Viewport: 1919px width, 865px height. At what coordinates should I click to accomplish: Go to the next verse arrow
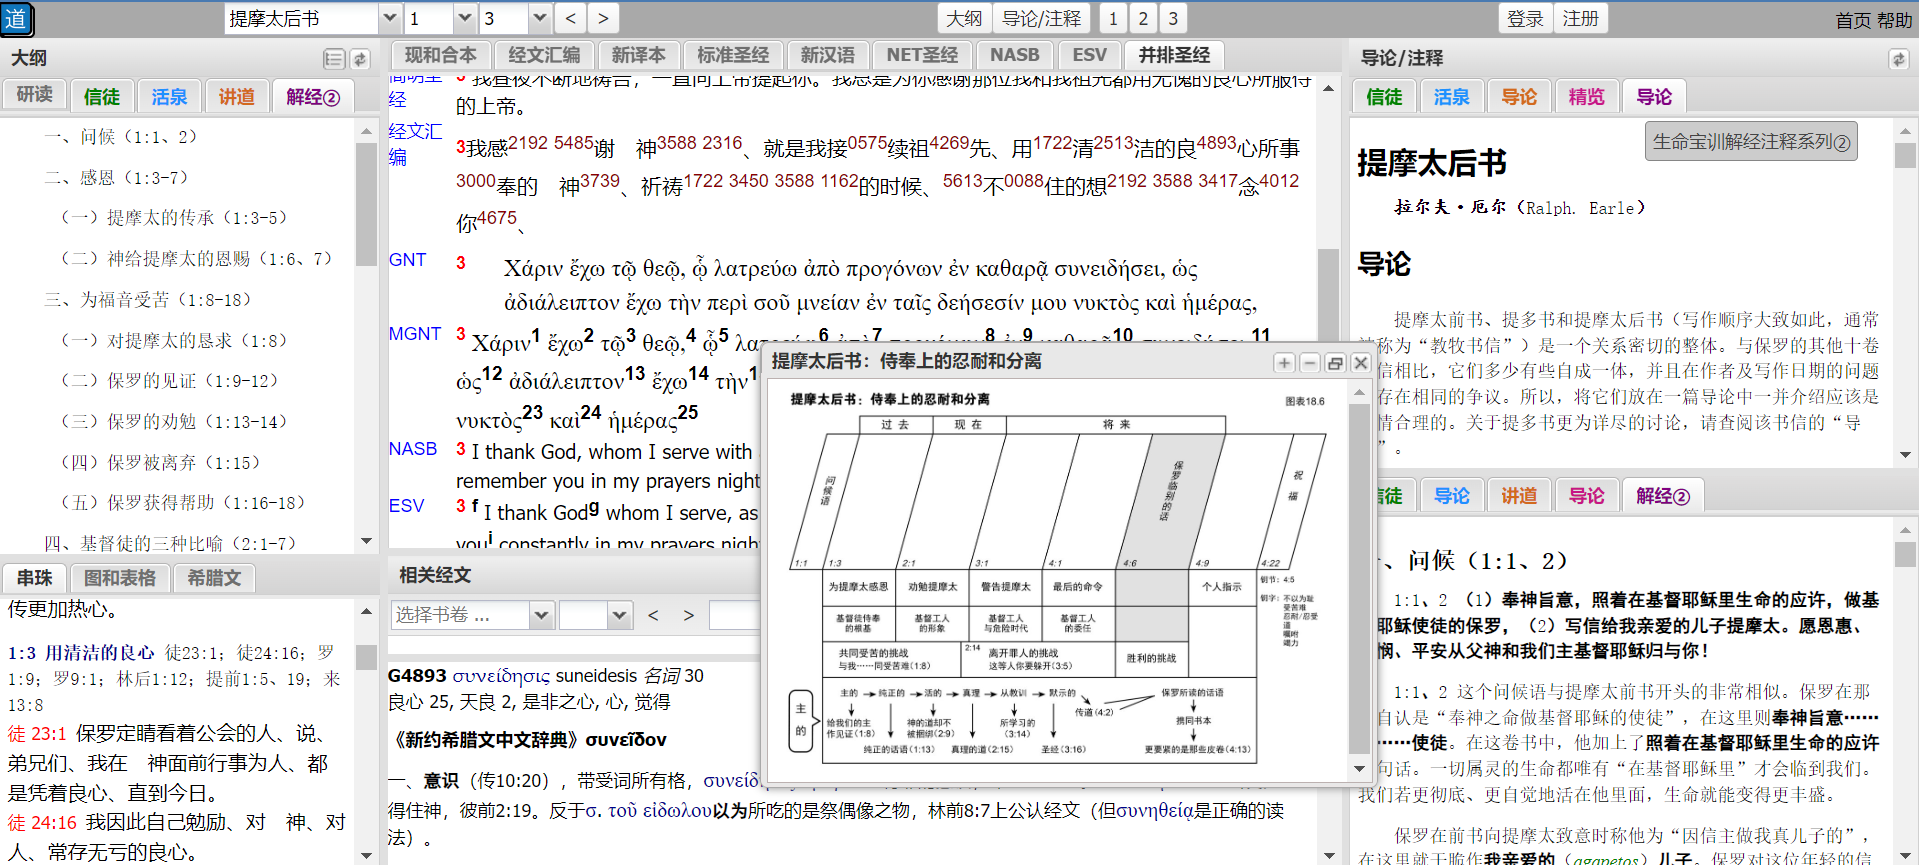[602, 18]
